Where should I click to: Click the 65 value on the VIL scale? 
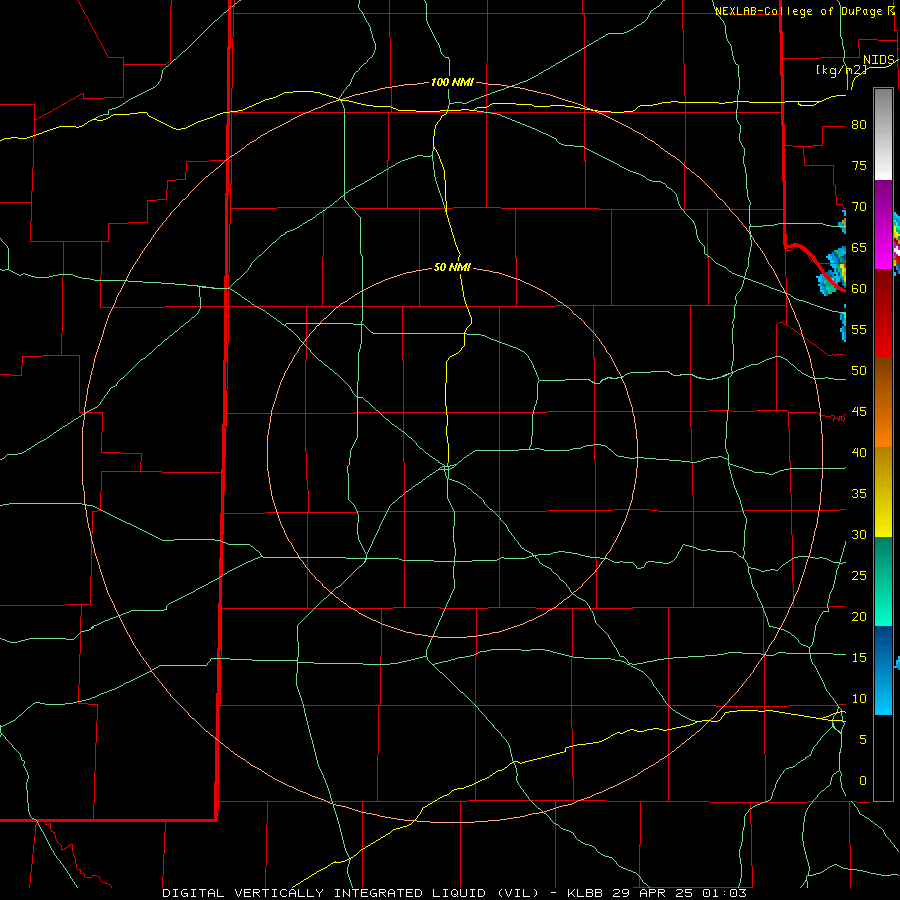(x=859, y=248)
